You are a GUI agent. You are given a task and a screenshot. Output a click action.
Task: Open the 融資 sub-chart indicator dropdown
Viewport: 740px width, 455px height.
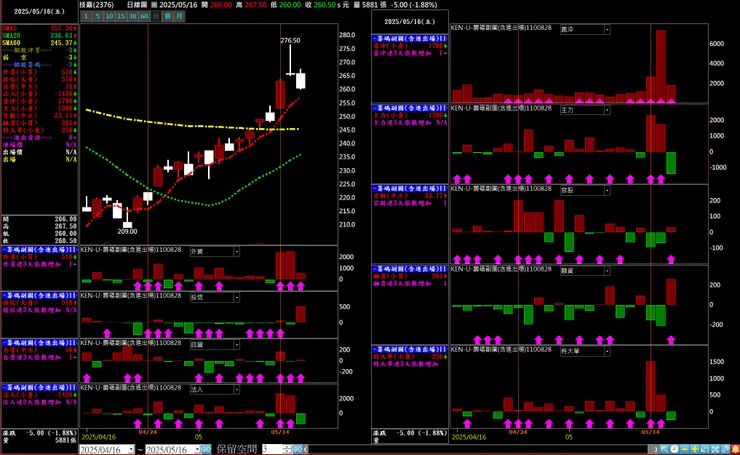tap(607, 271)
